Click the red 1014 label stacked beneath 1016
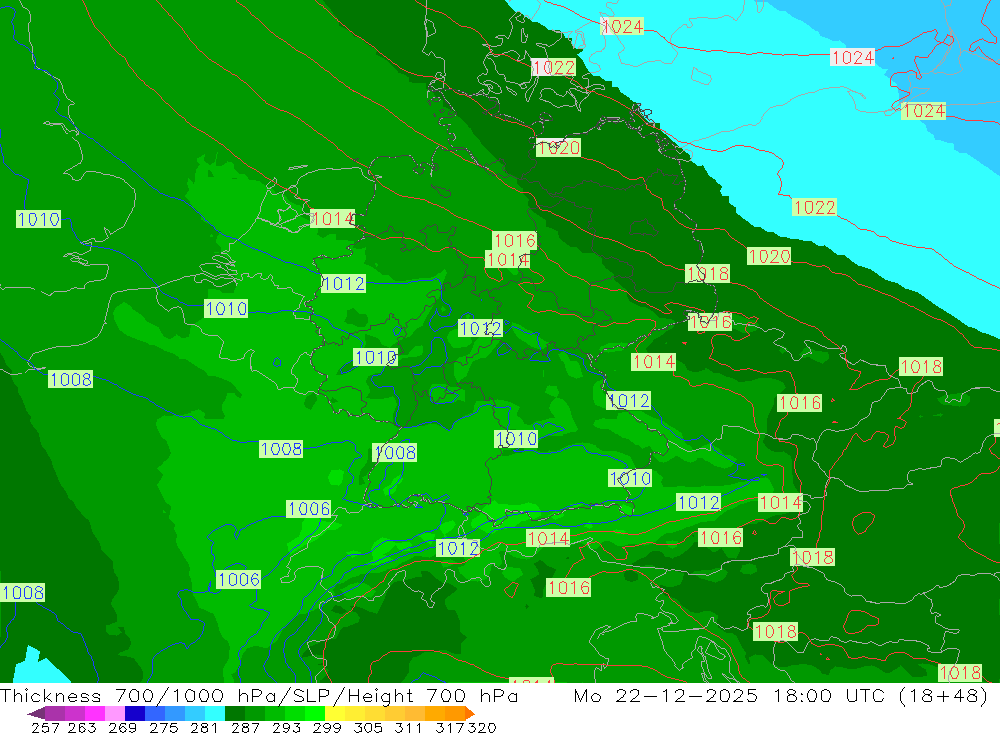This screenshot has height=733, width=1000. point(507,260)
